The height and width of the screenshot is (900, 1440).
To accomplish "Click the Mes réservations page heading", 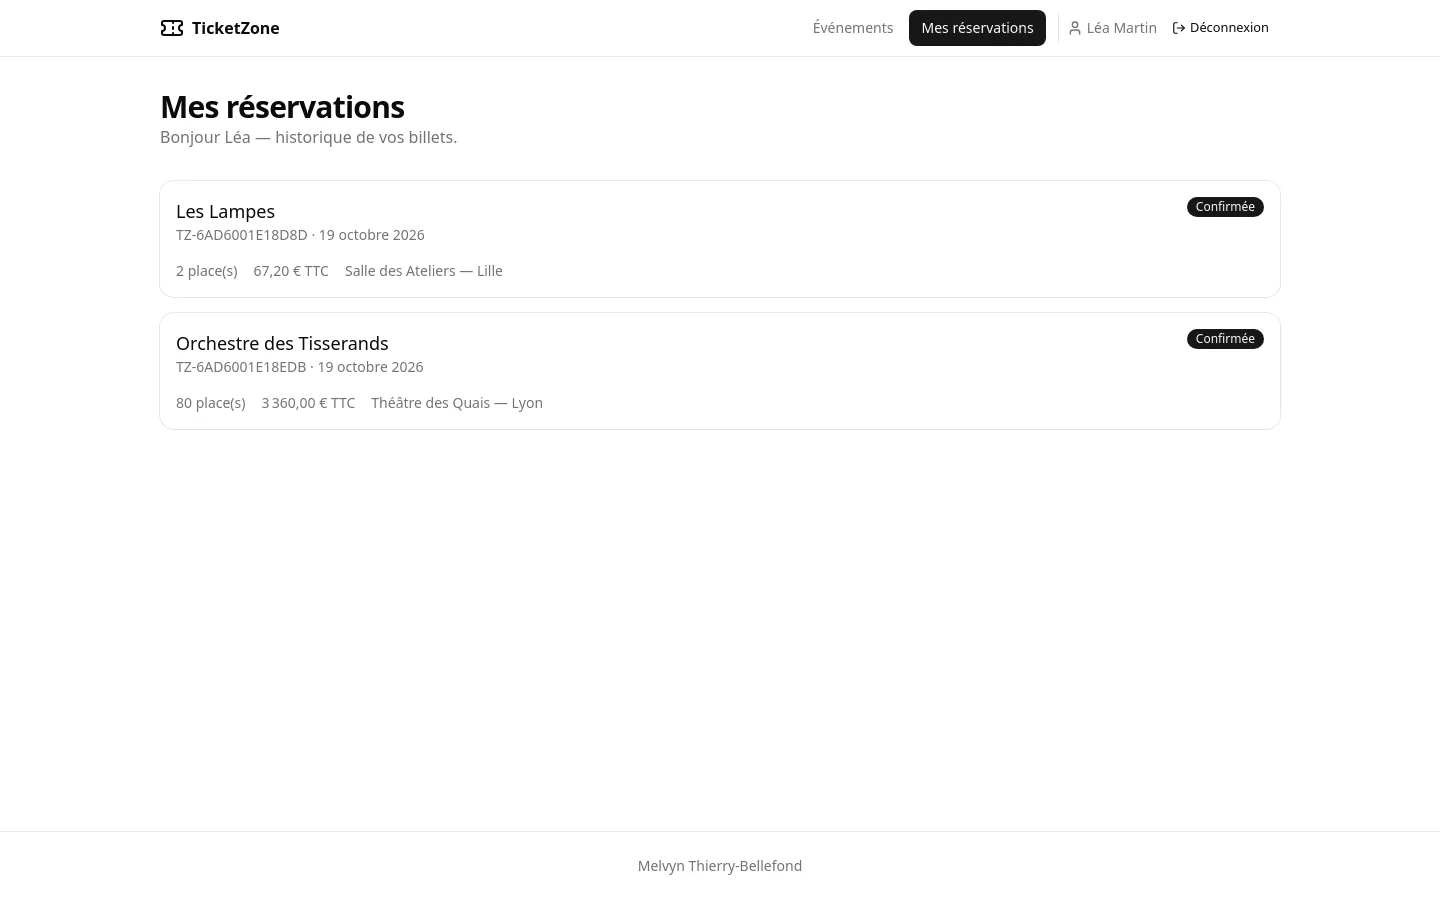I will tap(282, 107).
